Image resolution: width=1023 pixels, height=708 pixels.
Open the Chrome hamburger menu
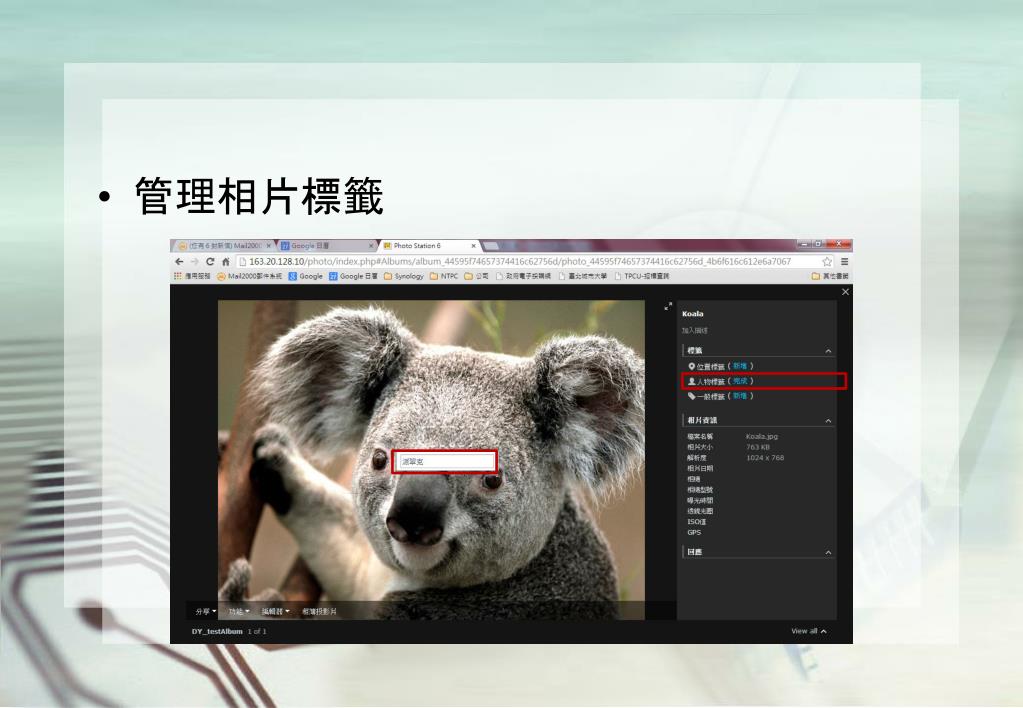coord(844,262)
